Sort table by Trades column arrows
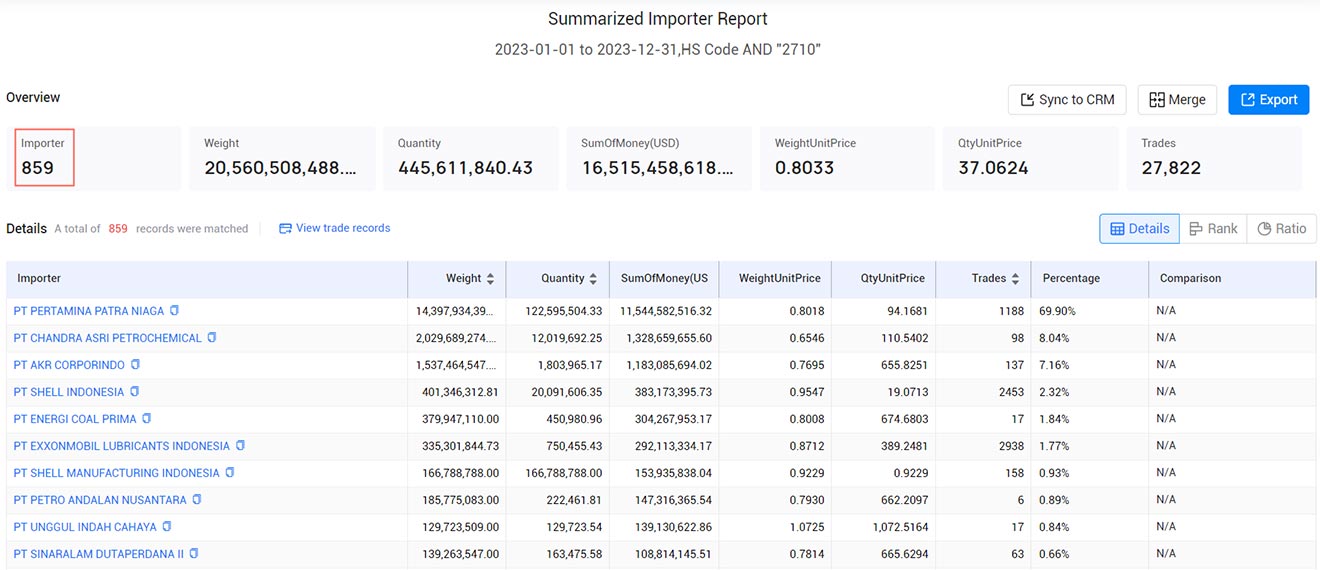This screenshot has width=1320, height=570. (1015, 279)
